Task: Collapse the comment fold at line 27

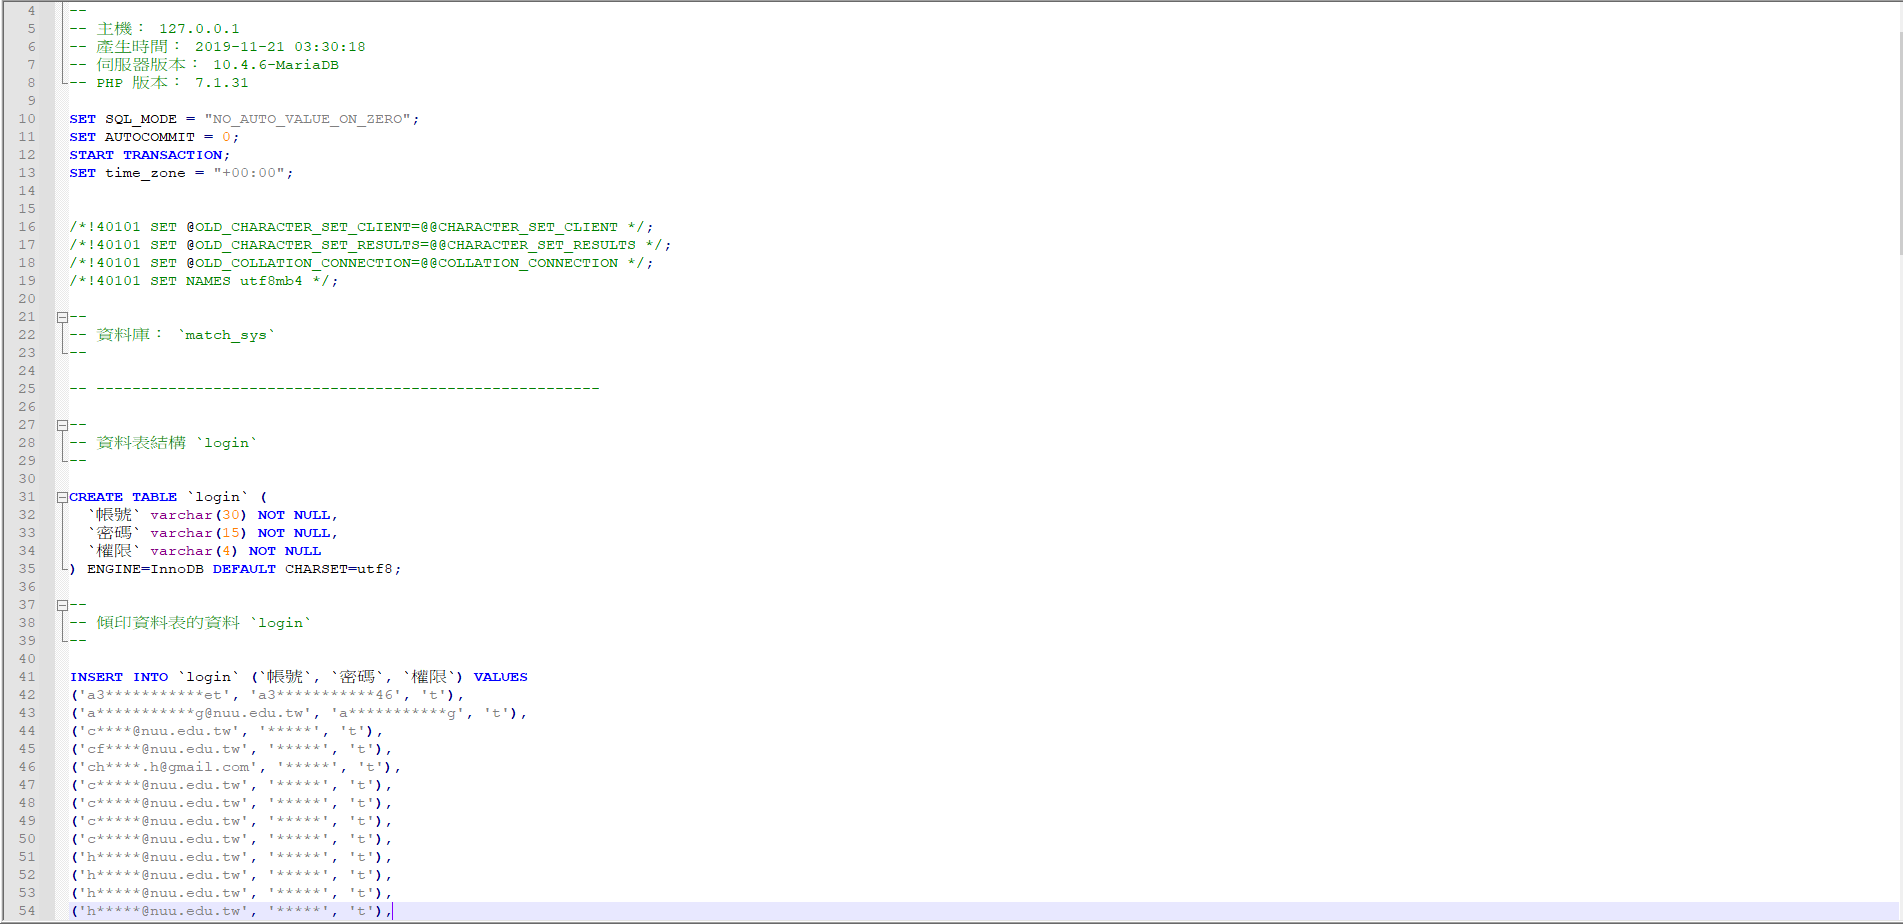Action: tap(62, 425)
